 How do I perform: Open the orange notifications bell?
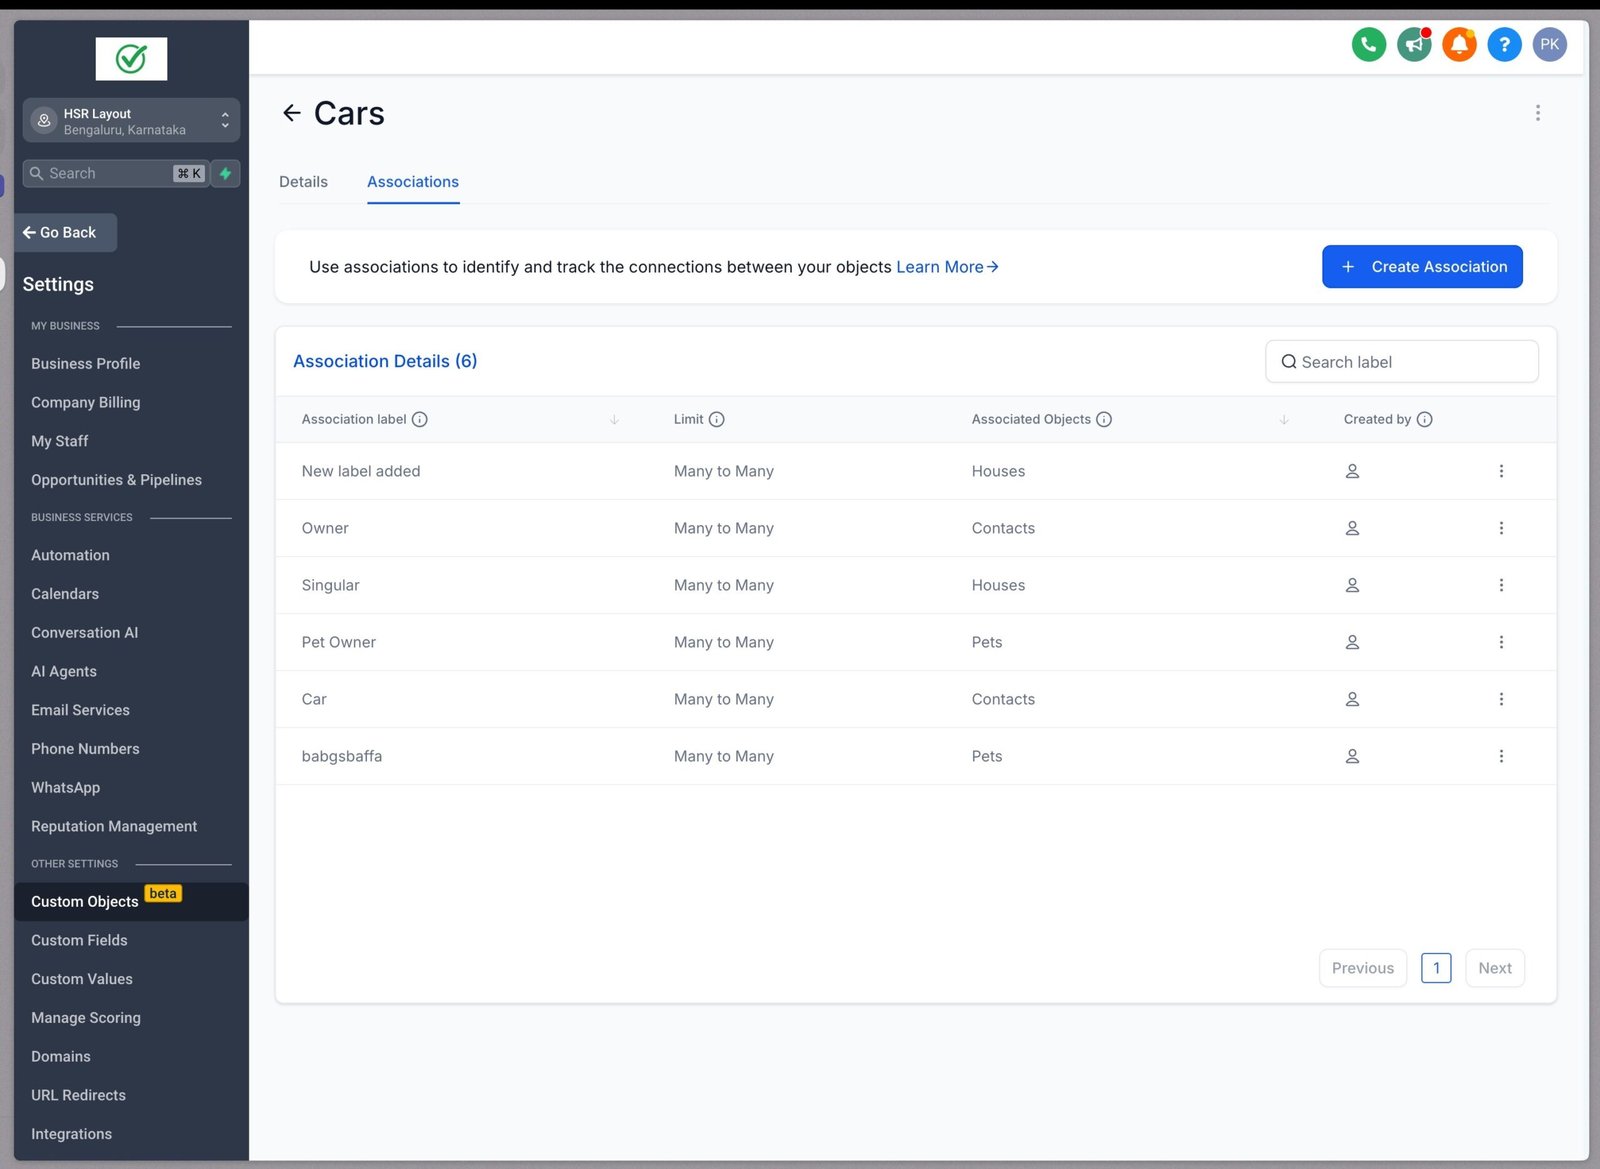tap(1459, 44)
